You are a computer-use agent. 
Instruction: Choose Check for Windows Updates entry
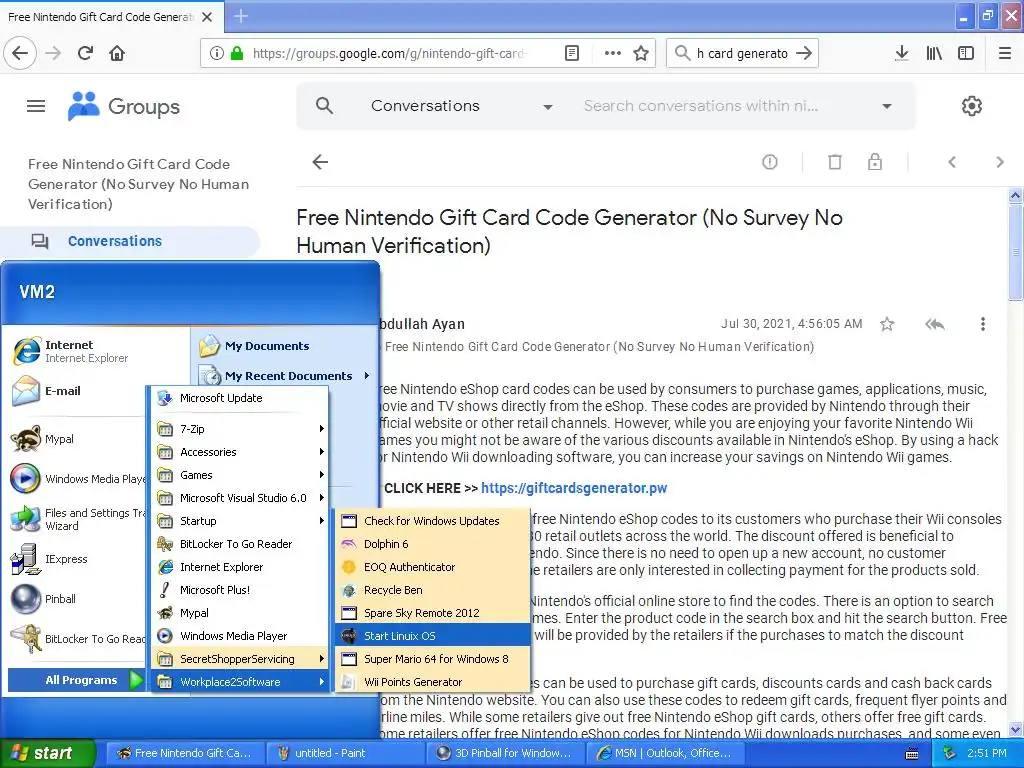(x=432, y=520)
